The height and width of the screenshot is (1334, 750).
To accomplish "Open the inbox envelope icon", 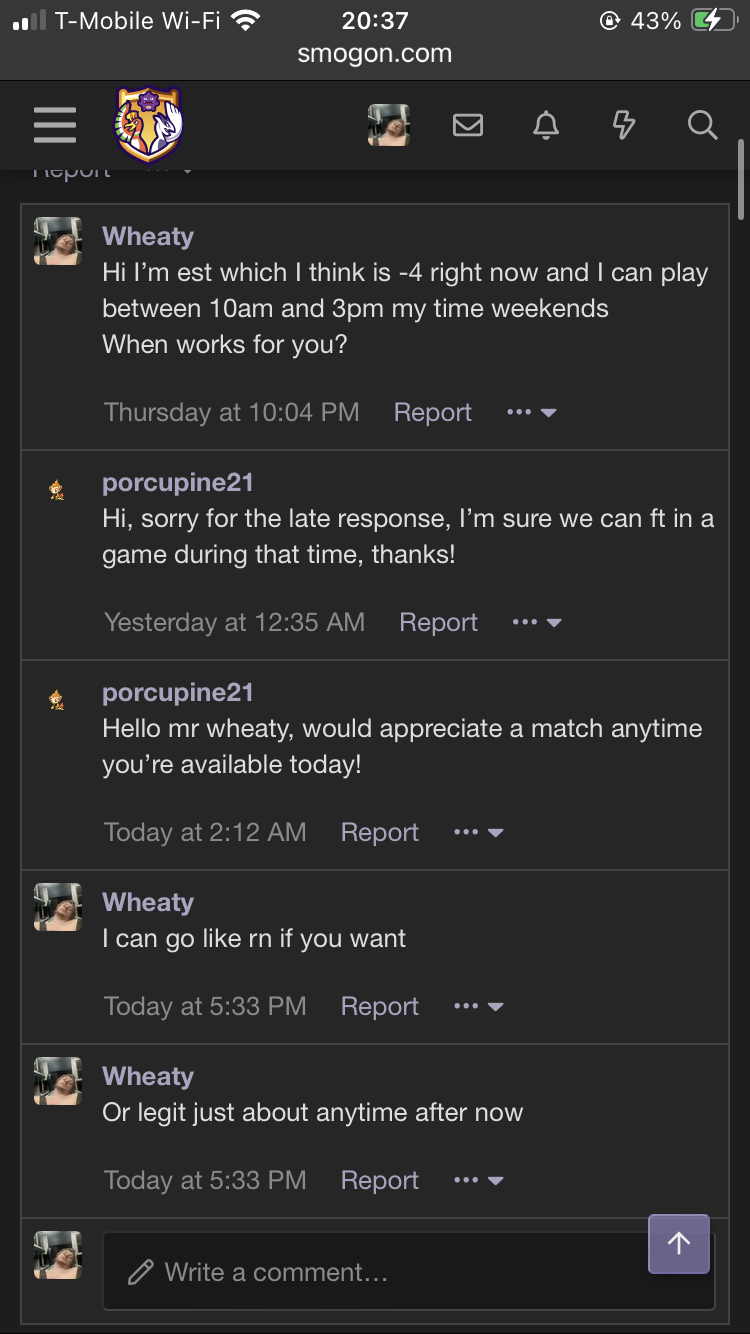I will coord(468,125).
